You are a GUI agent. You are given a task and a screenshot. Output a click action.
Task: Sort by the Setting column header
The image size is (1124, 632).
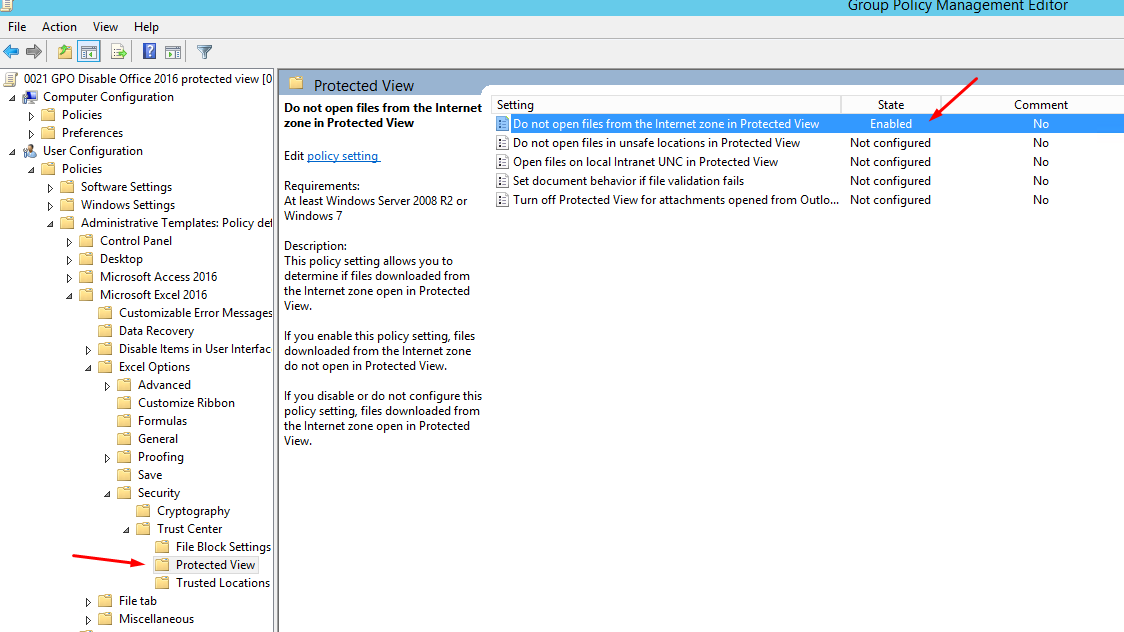(666, 105)
